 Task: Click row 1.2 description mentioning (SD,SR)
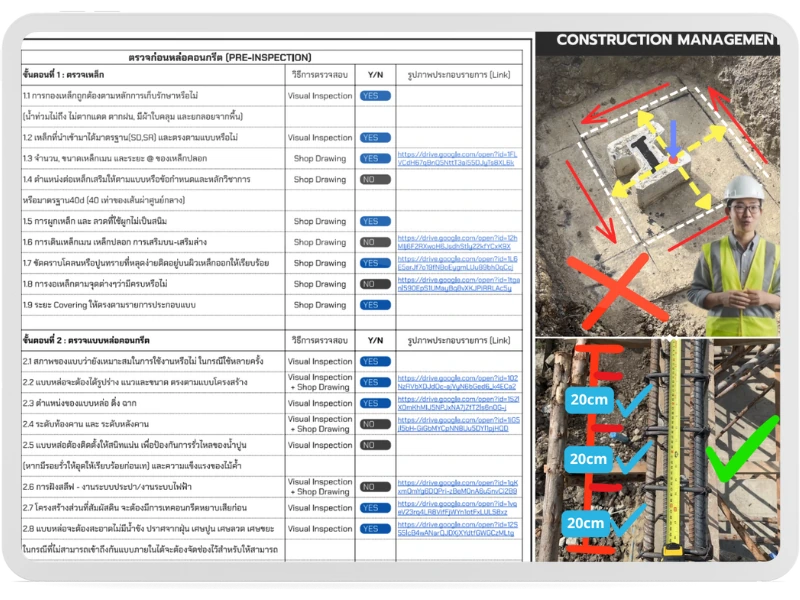pyautogui.click(x=130, y=138)
